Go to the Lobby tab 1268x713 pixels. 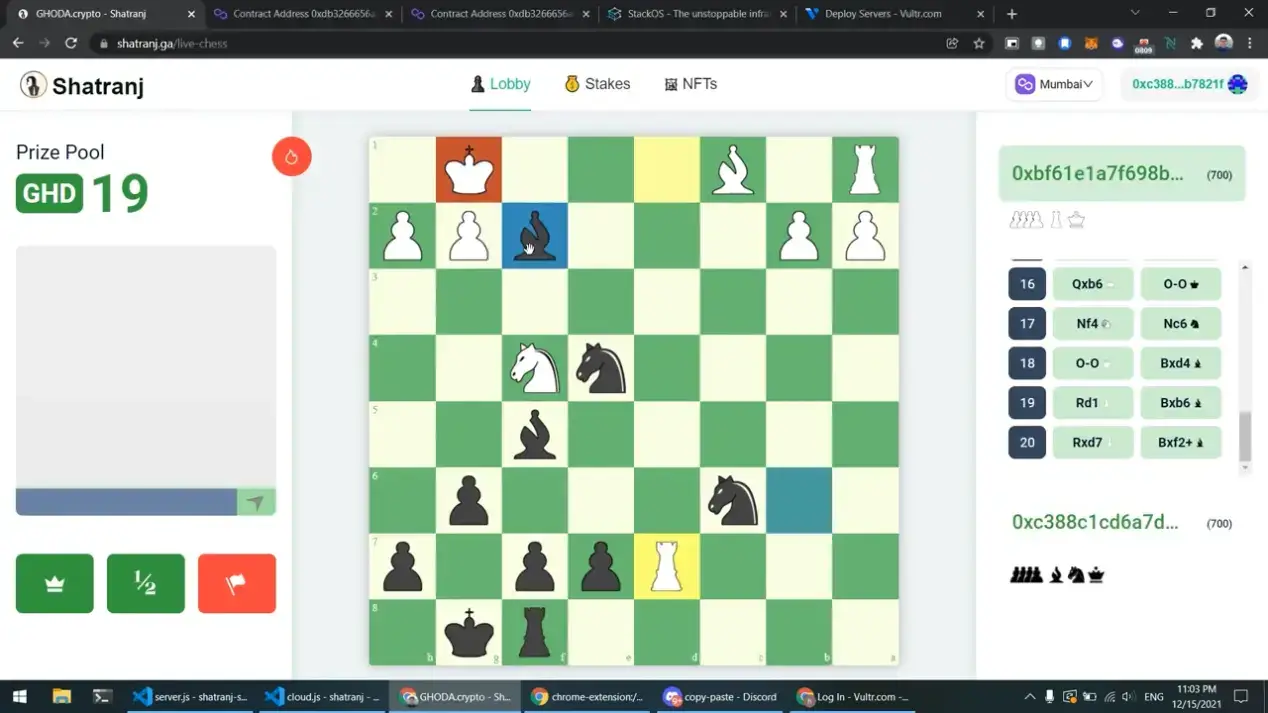tap(500, 85)
